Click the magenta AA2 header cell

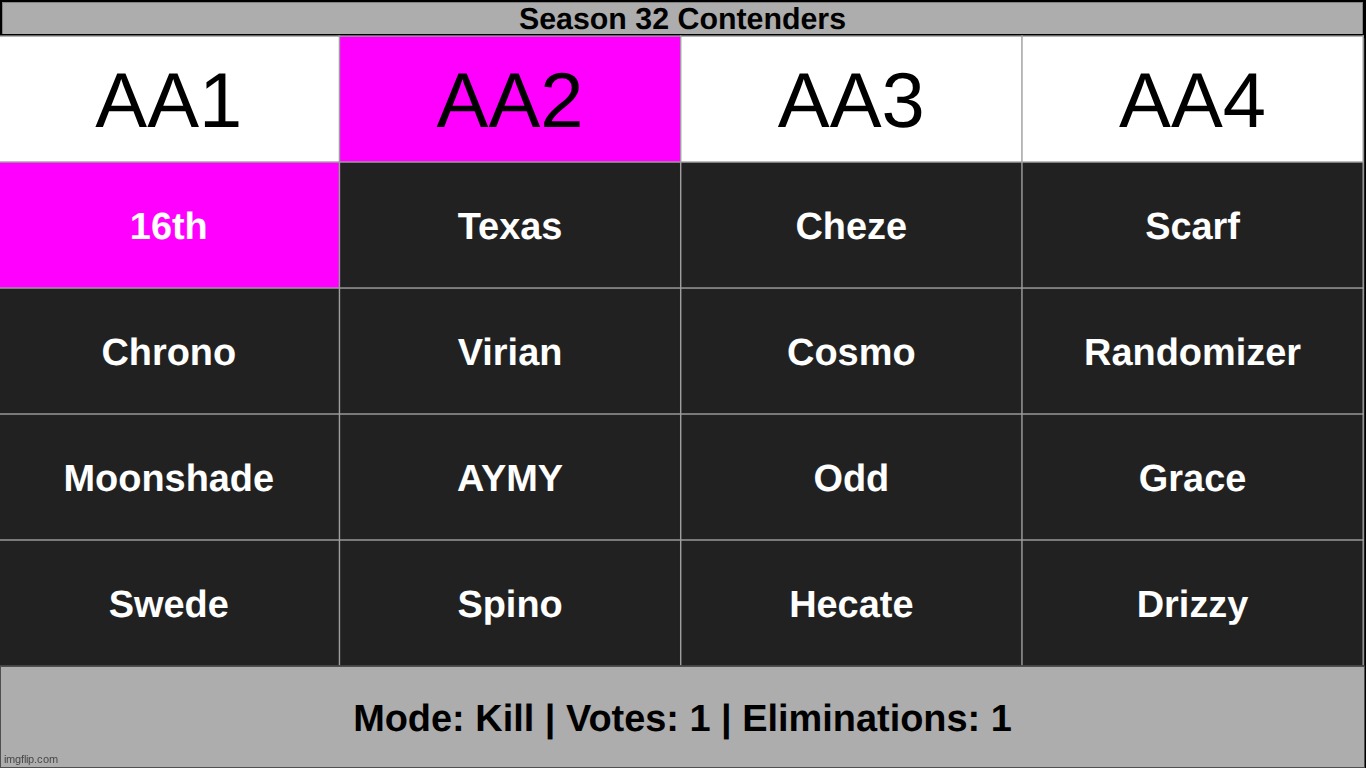point(510,100)
